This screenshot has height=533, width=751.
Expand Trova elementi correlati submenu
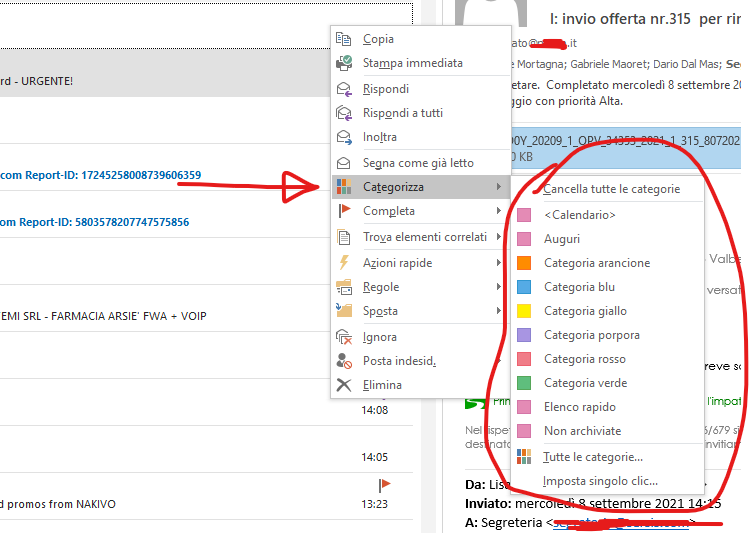pyautogui.click(x=499, y=237)
